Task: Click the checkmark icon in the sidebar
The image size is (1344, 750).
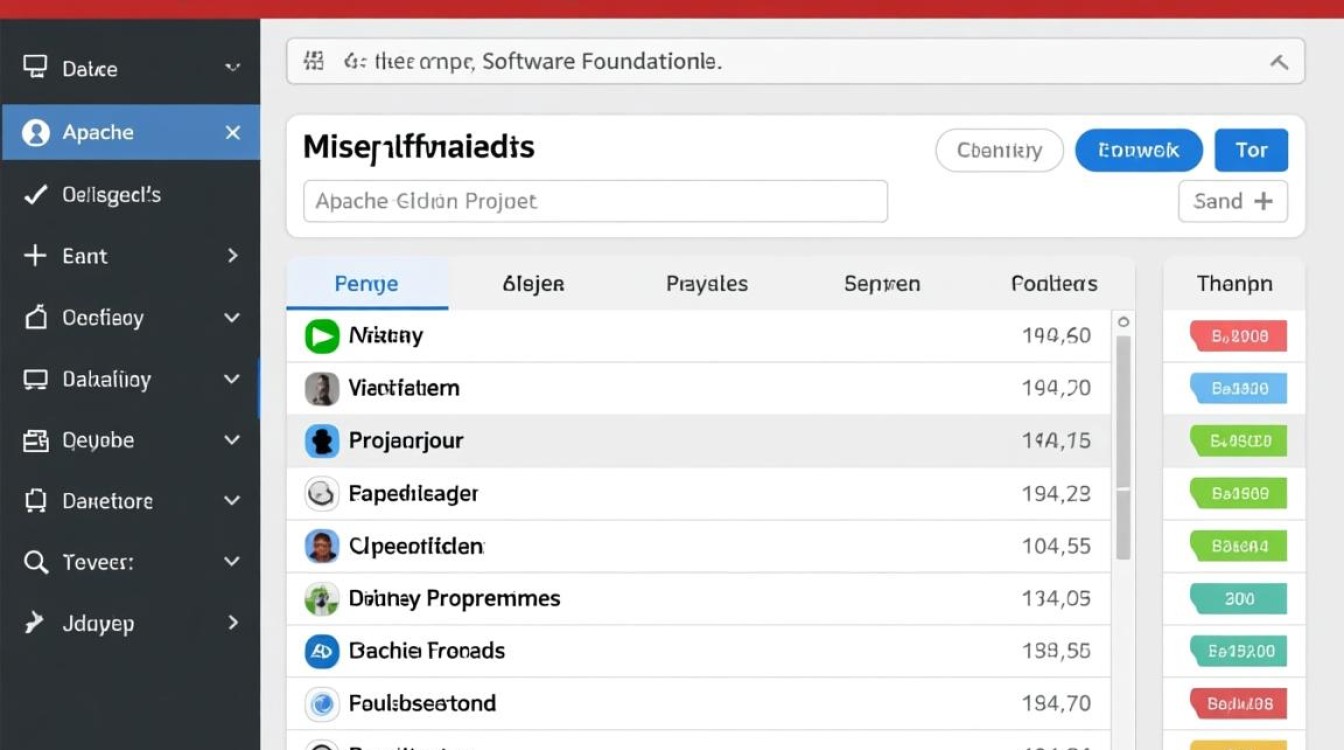Action: tap(35, 195)
